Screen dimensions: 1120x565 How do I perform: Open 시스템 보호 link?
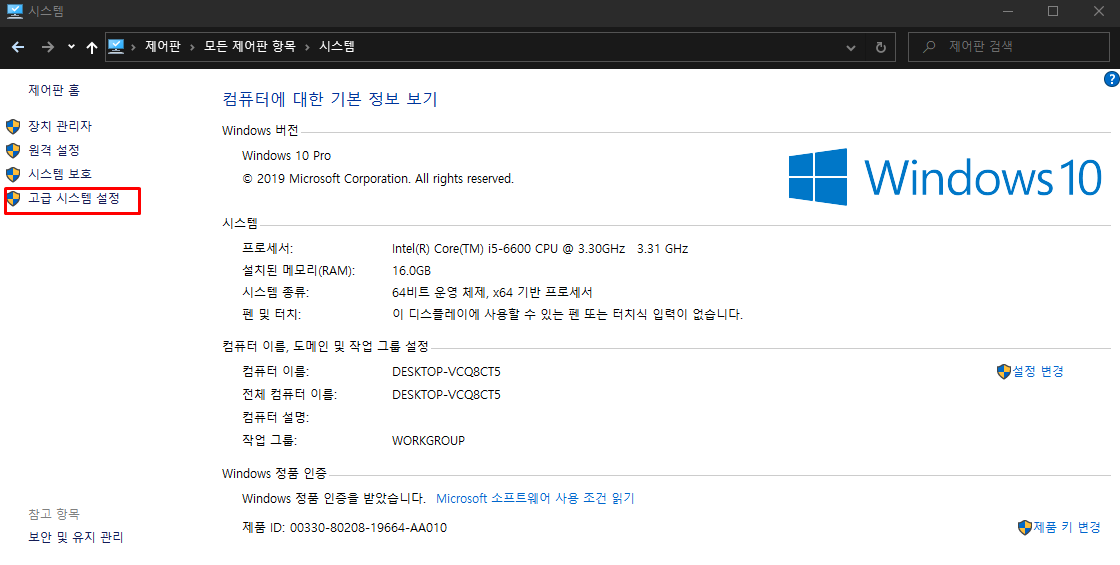click(60, 174)
